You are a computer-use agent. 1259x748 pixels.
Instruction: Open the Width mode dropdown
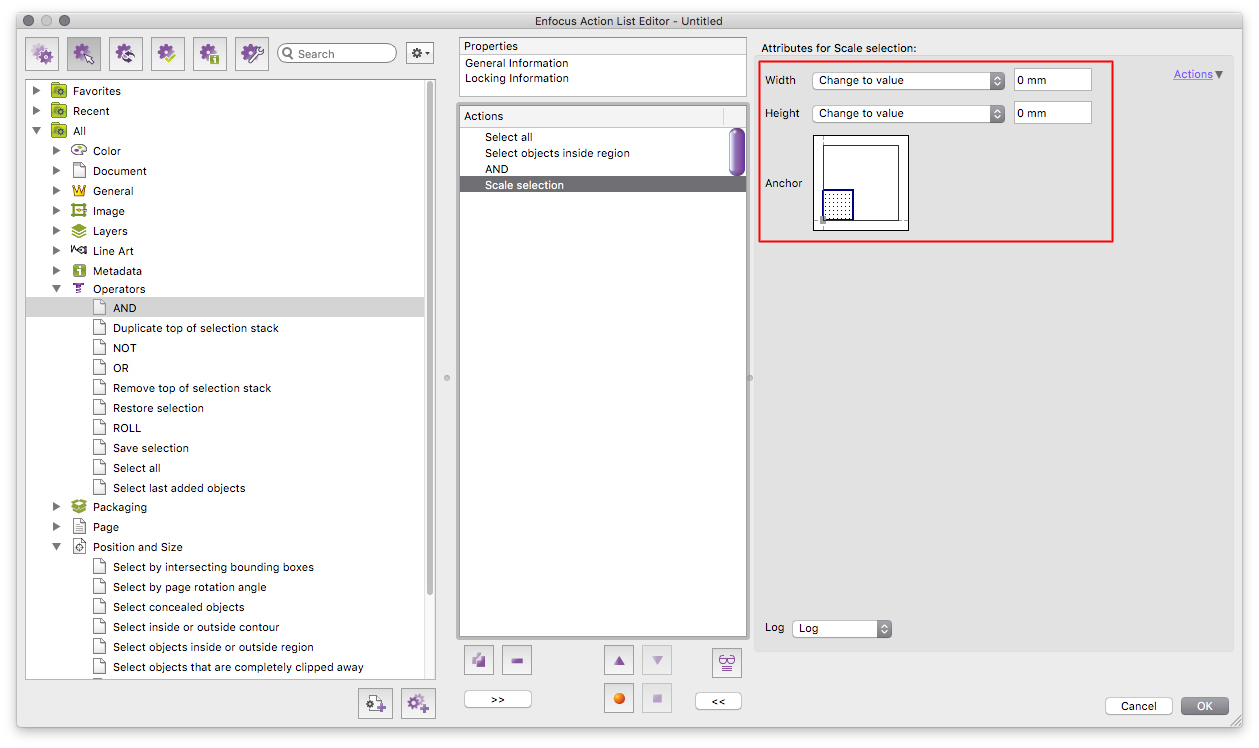coord(908,80)
